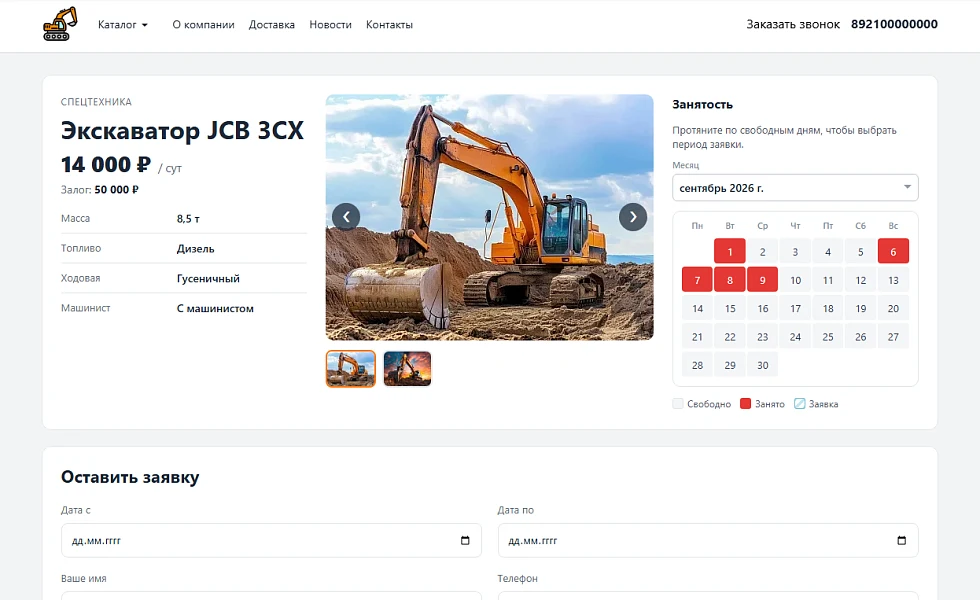Open the Каталог dropdown menu
The height and width of the screenshot is (600, 980).
point(122,25)
